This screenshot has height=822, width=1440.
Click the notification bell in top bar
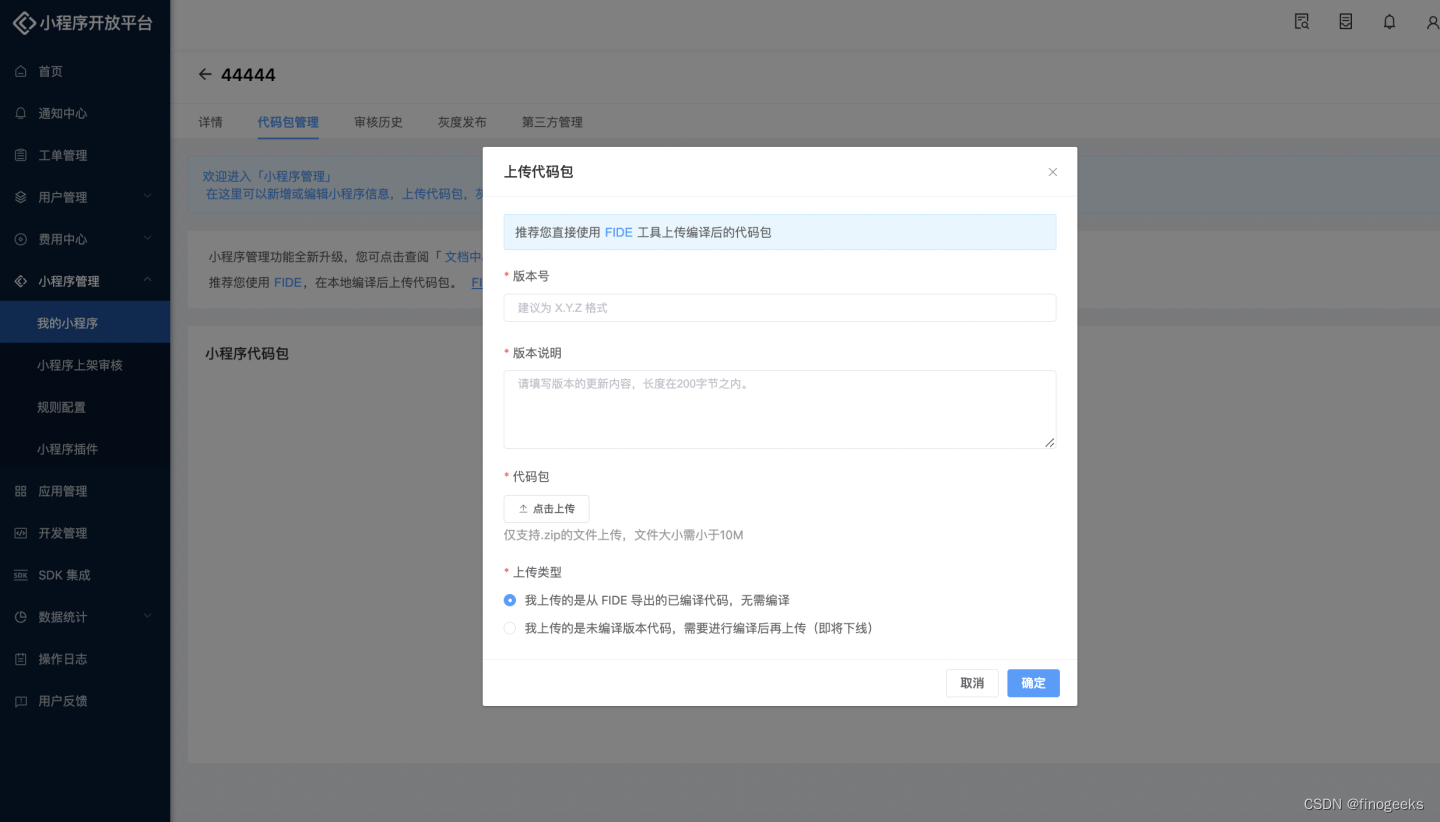1389,20
